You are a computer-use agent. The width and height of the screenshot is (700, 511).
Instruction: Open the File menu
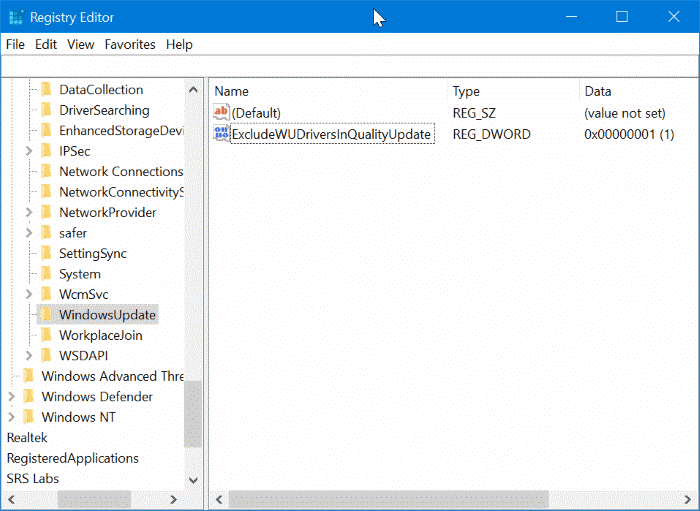(x=15, y=45)
